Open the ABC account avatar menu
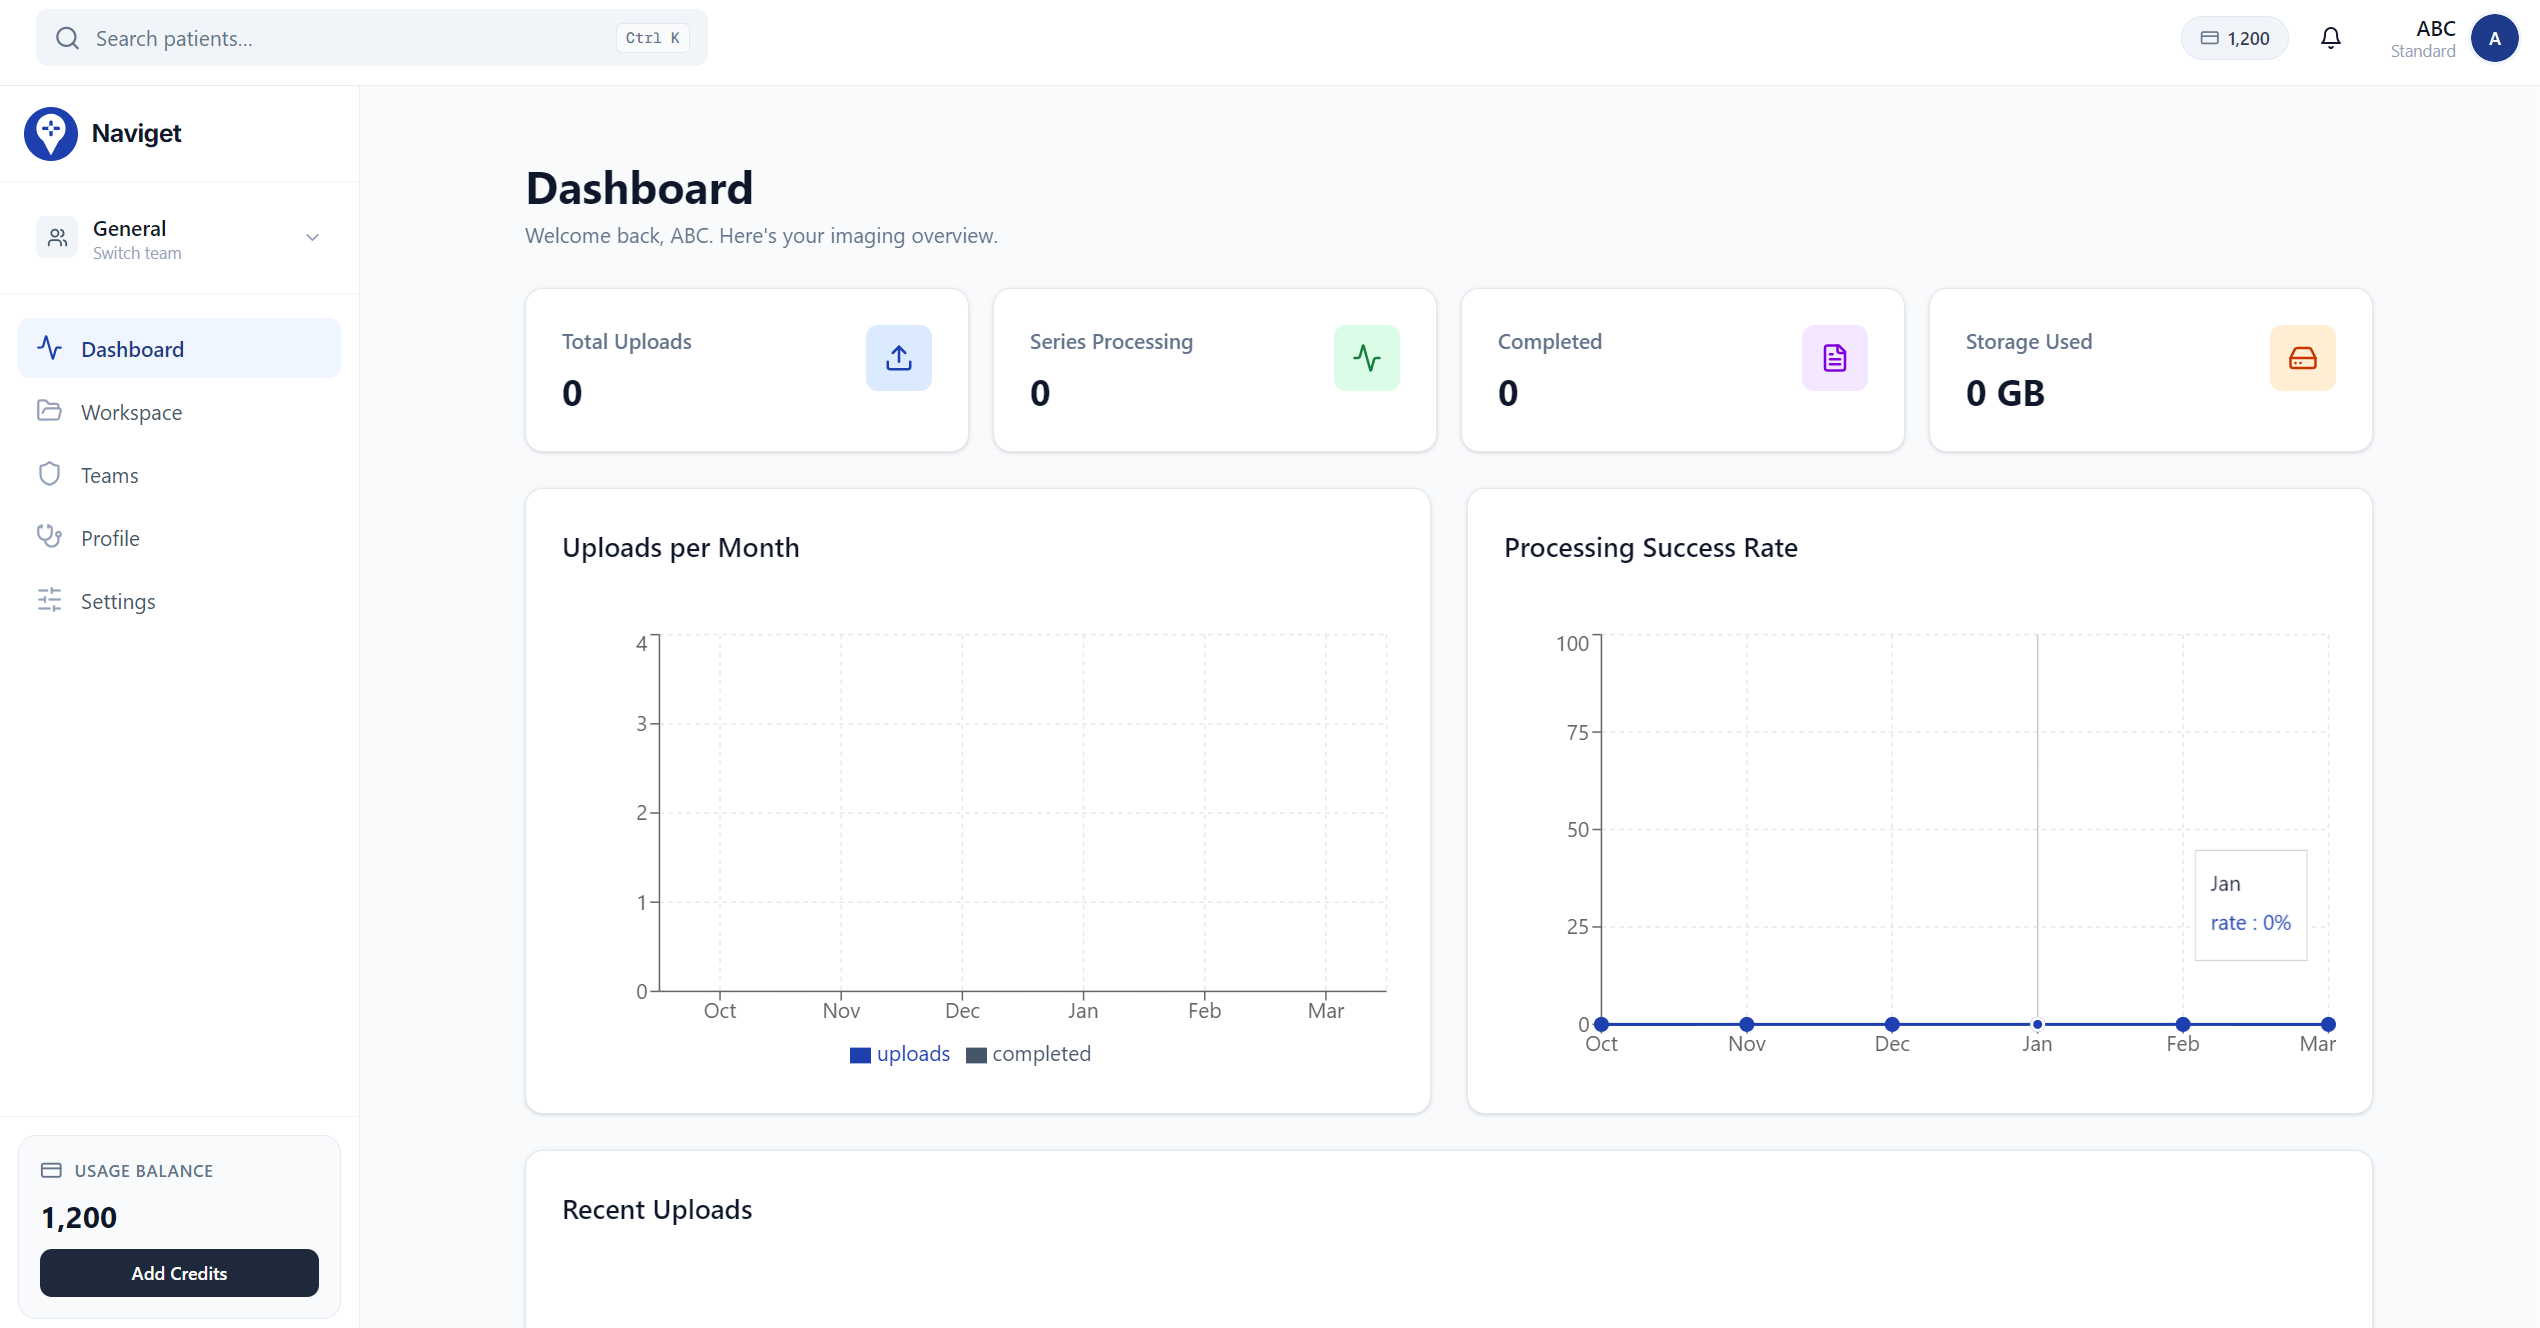Screen dimensions: 2540x1328 [2495, 38]
